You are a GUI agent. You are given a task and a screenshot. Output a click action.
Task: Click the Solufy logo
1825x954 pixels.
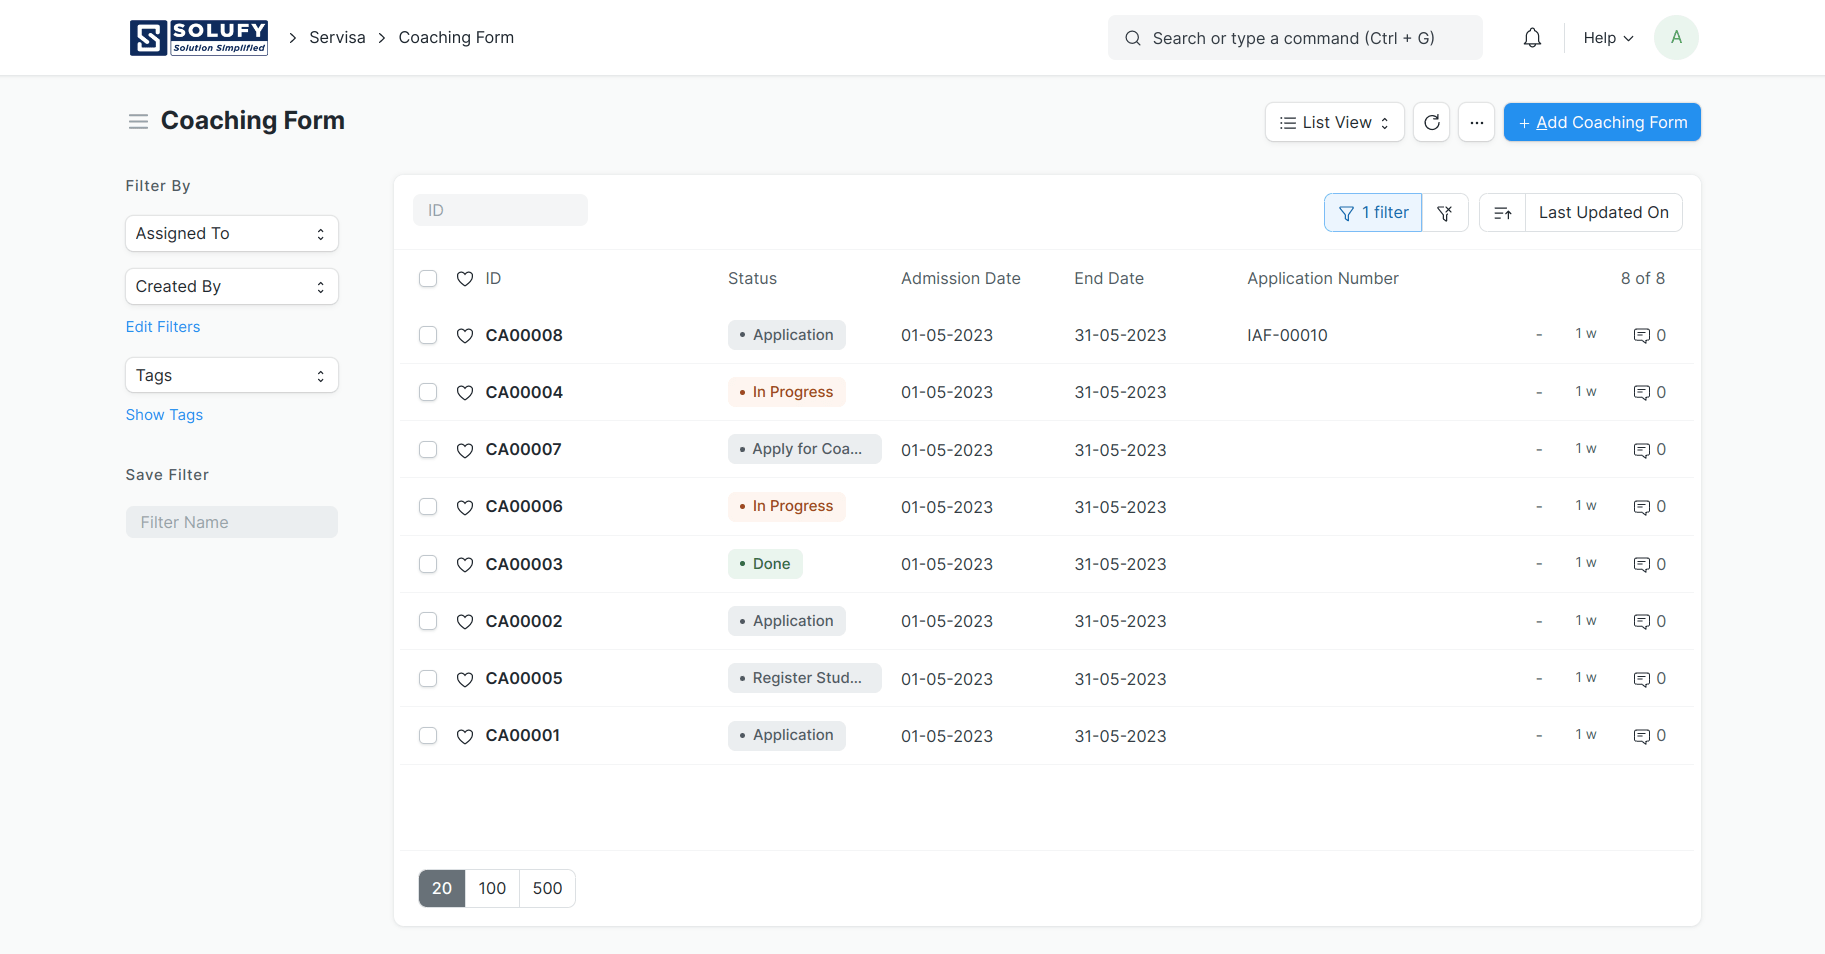[x=199, y=38]
